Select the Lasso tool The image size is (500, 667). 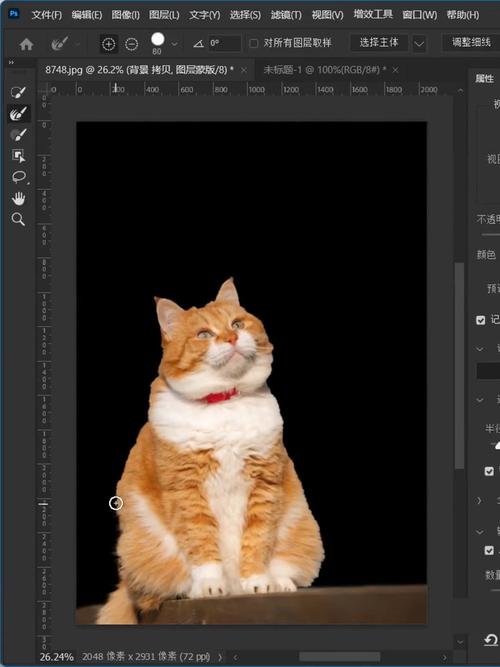pos(18,177)
